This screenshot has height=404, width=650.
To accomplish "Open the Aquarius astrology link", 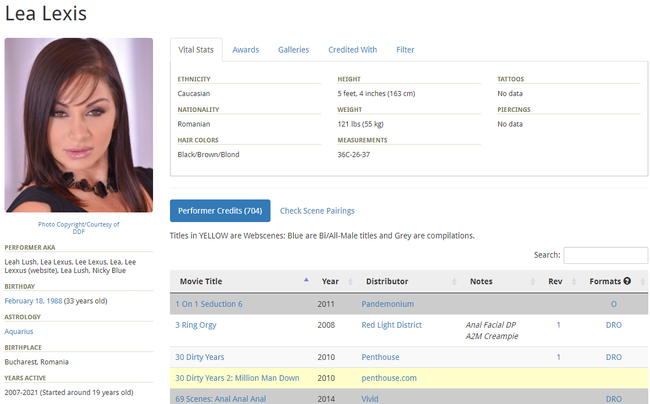I will (19, 331).
